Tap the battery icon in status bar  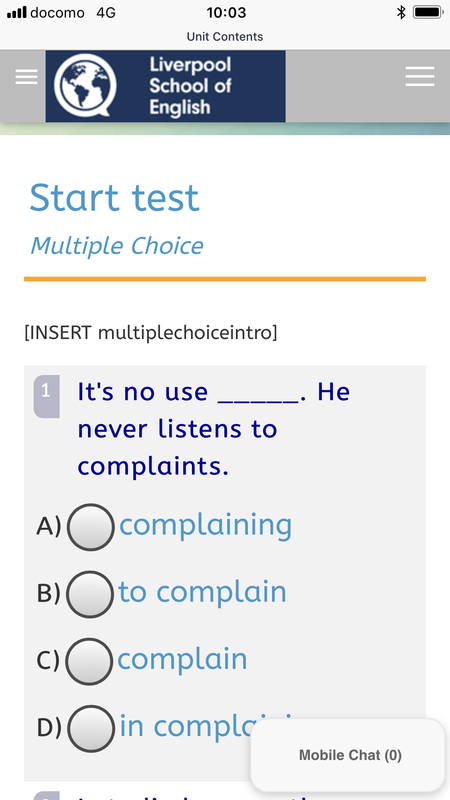428,12
